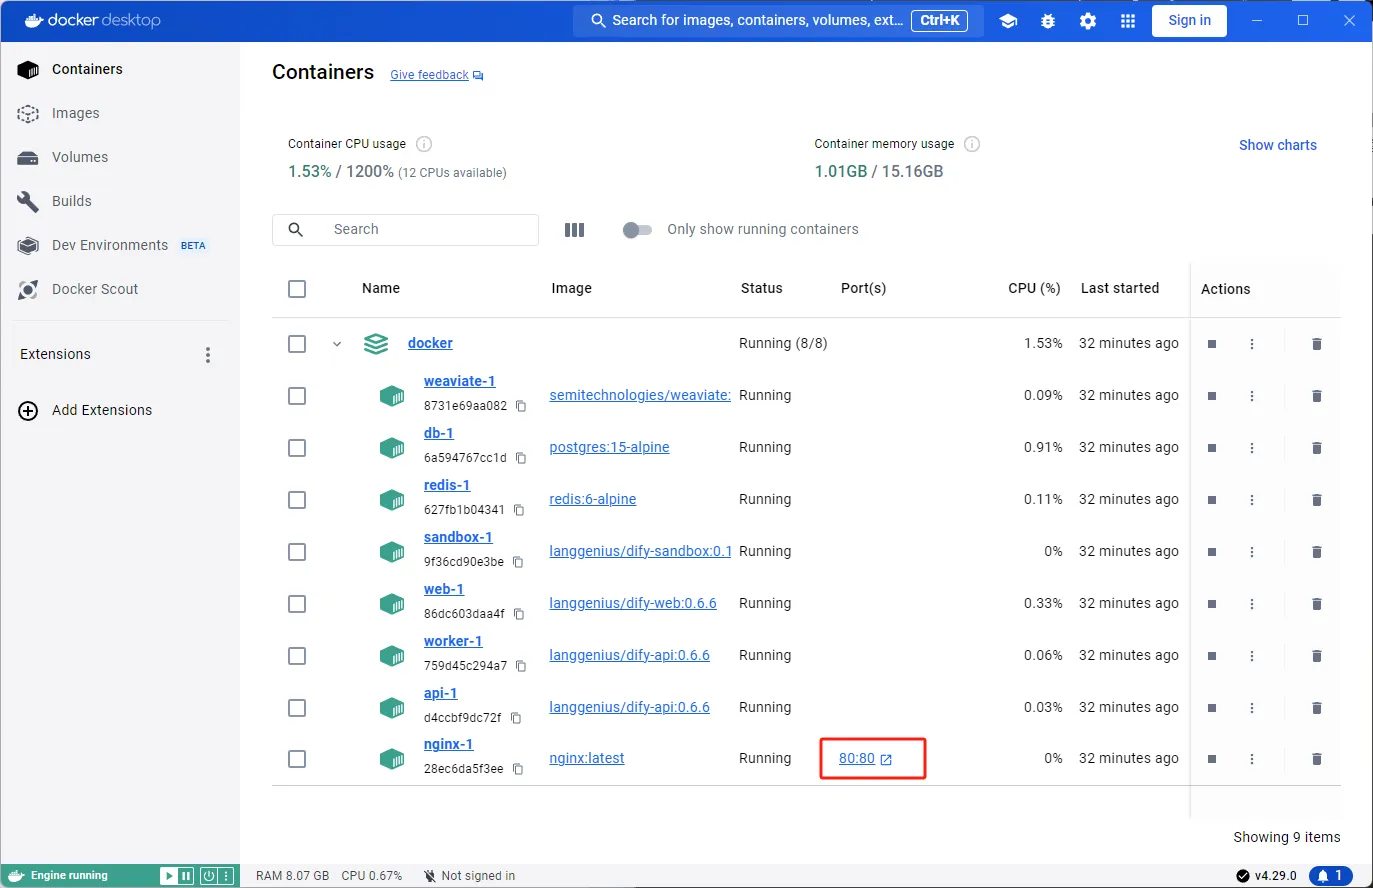Sort the list by the Name column header

pyautogui.click(x=381, y=288)
